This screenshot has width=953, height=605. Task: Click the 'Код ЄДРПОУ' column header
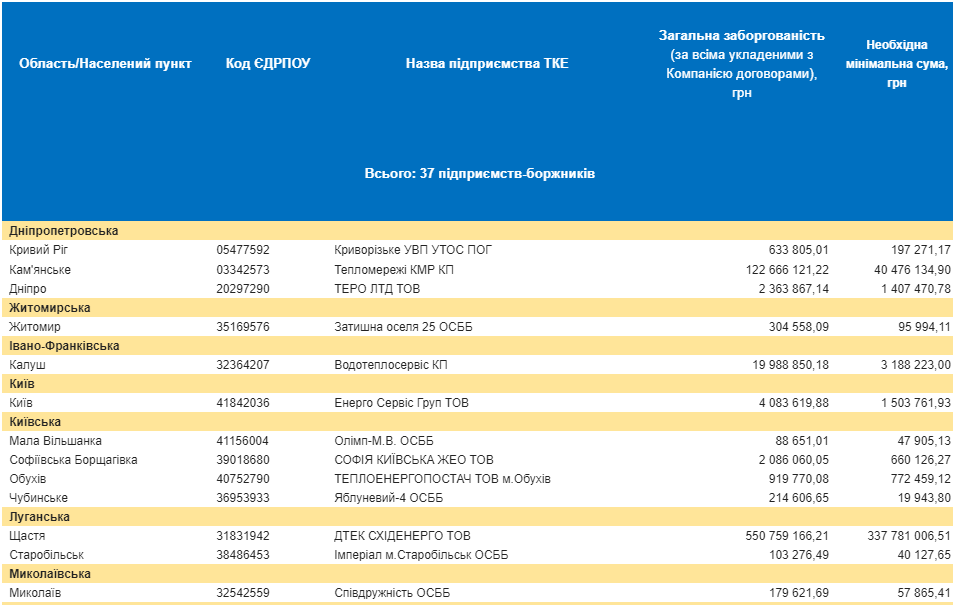268,63
